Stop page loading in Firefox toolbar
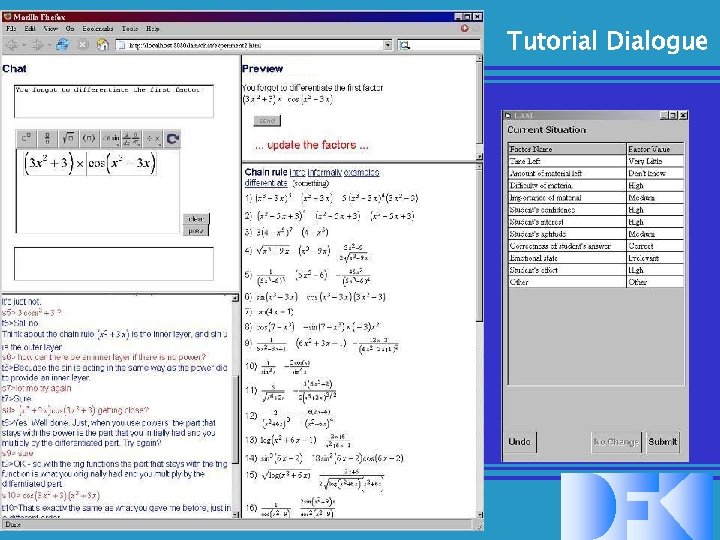The height and width of the screenshot is (540, 720). [83, 45]
